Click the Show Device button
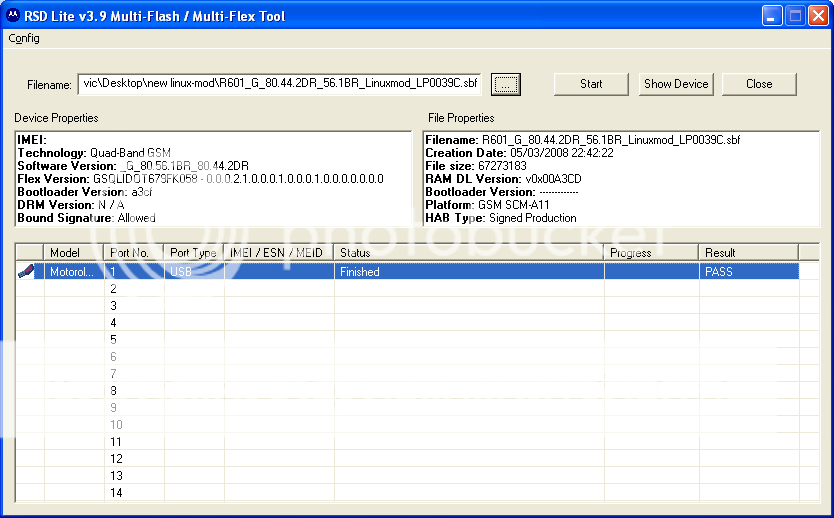This screenshot has width=834, height=518. (x=676, y=84)
